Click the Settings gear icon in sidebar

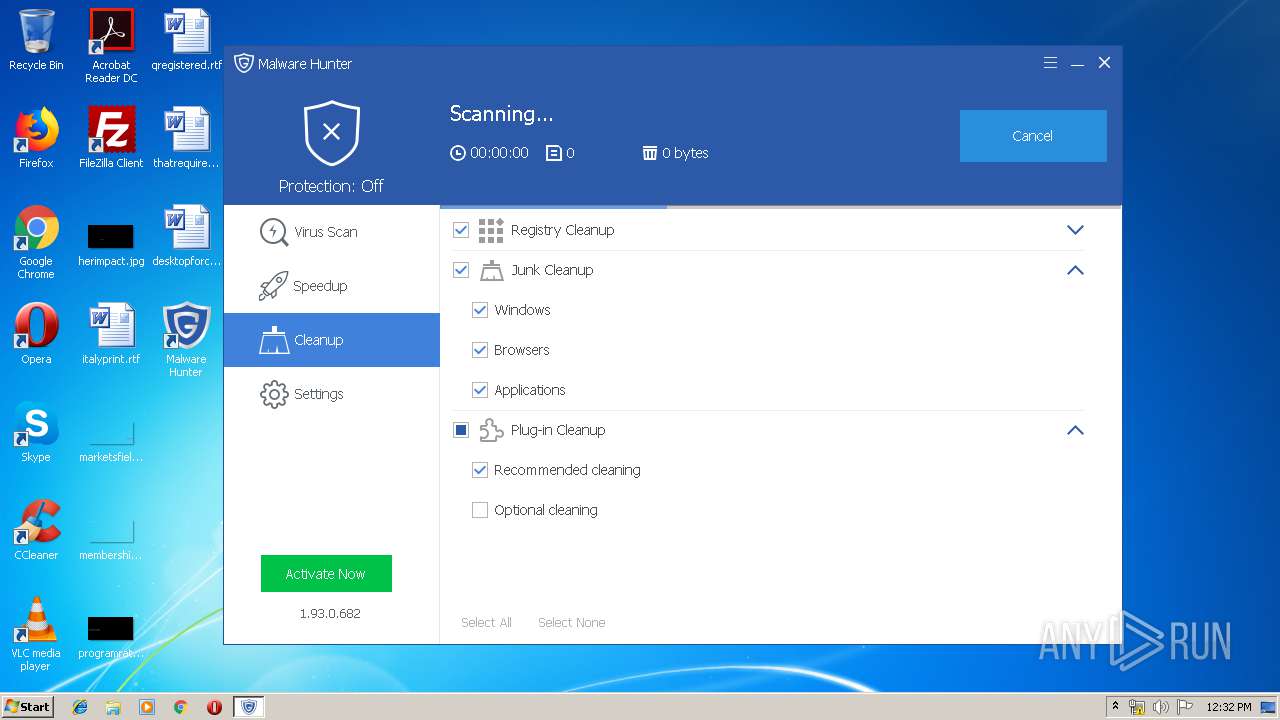[x=273, y=394]
